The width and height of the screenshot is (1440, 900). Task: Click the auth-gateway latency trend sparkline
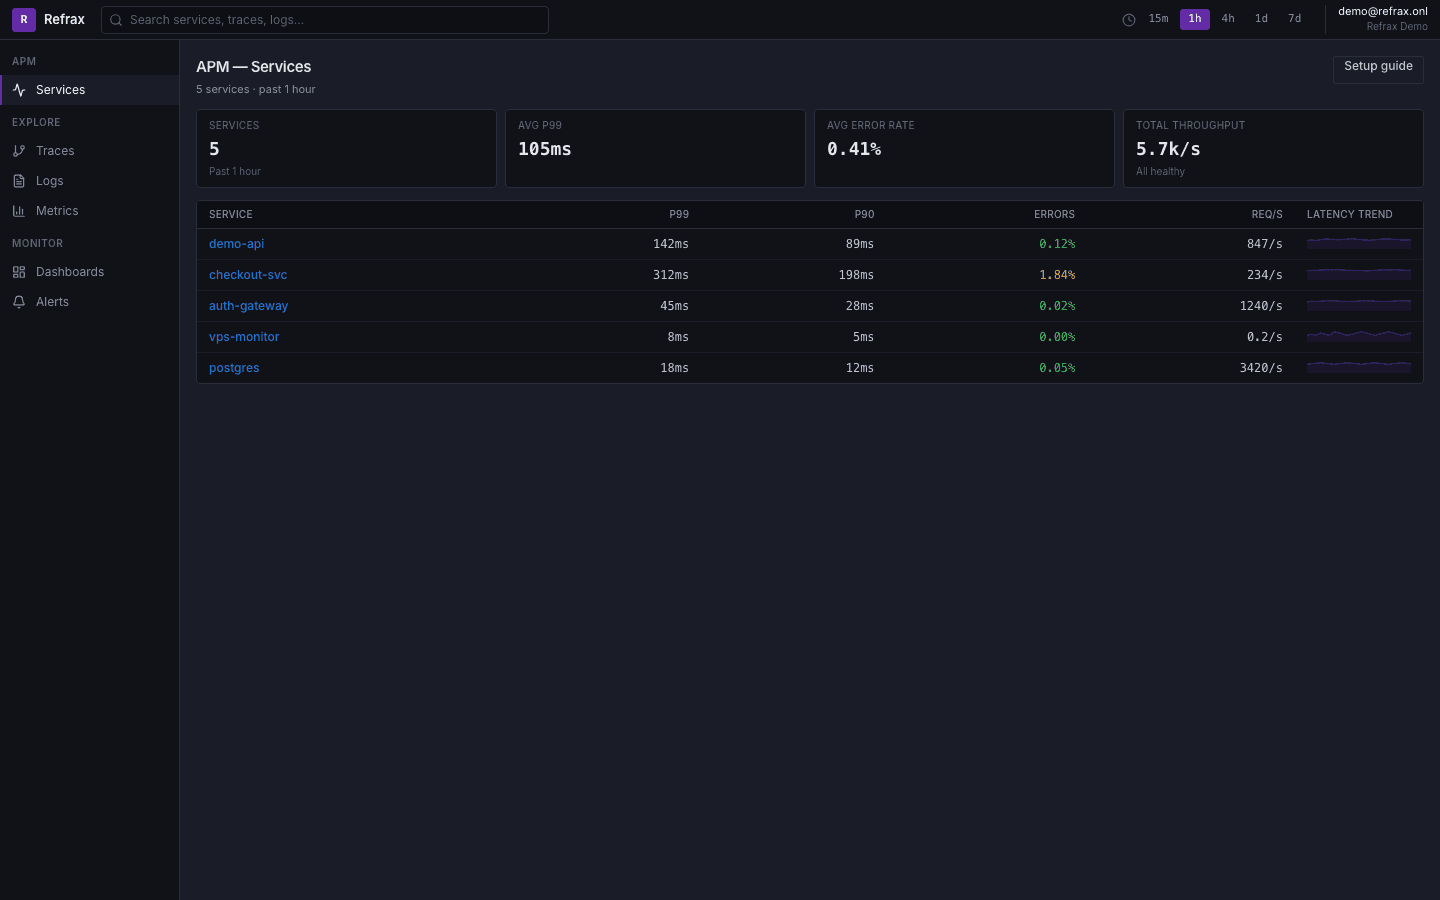[1359, 305]
